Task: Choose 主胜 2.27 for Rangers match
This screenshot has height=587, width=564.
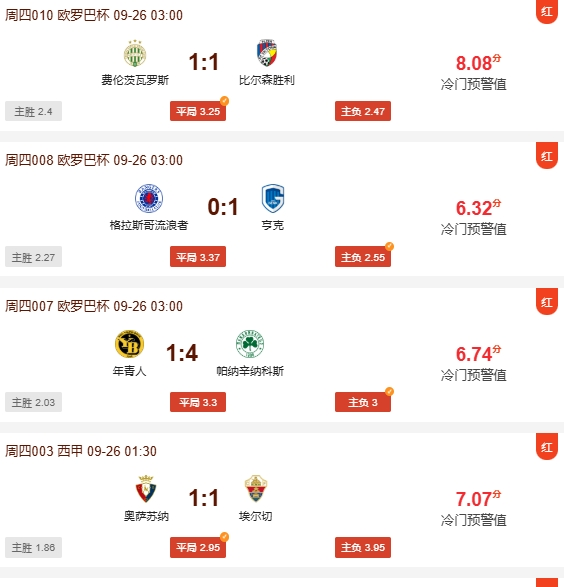Action: 33,257
